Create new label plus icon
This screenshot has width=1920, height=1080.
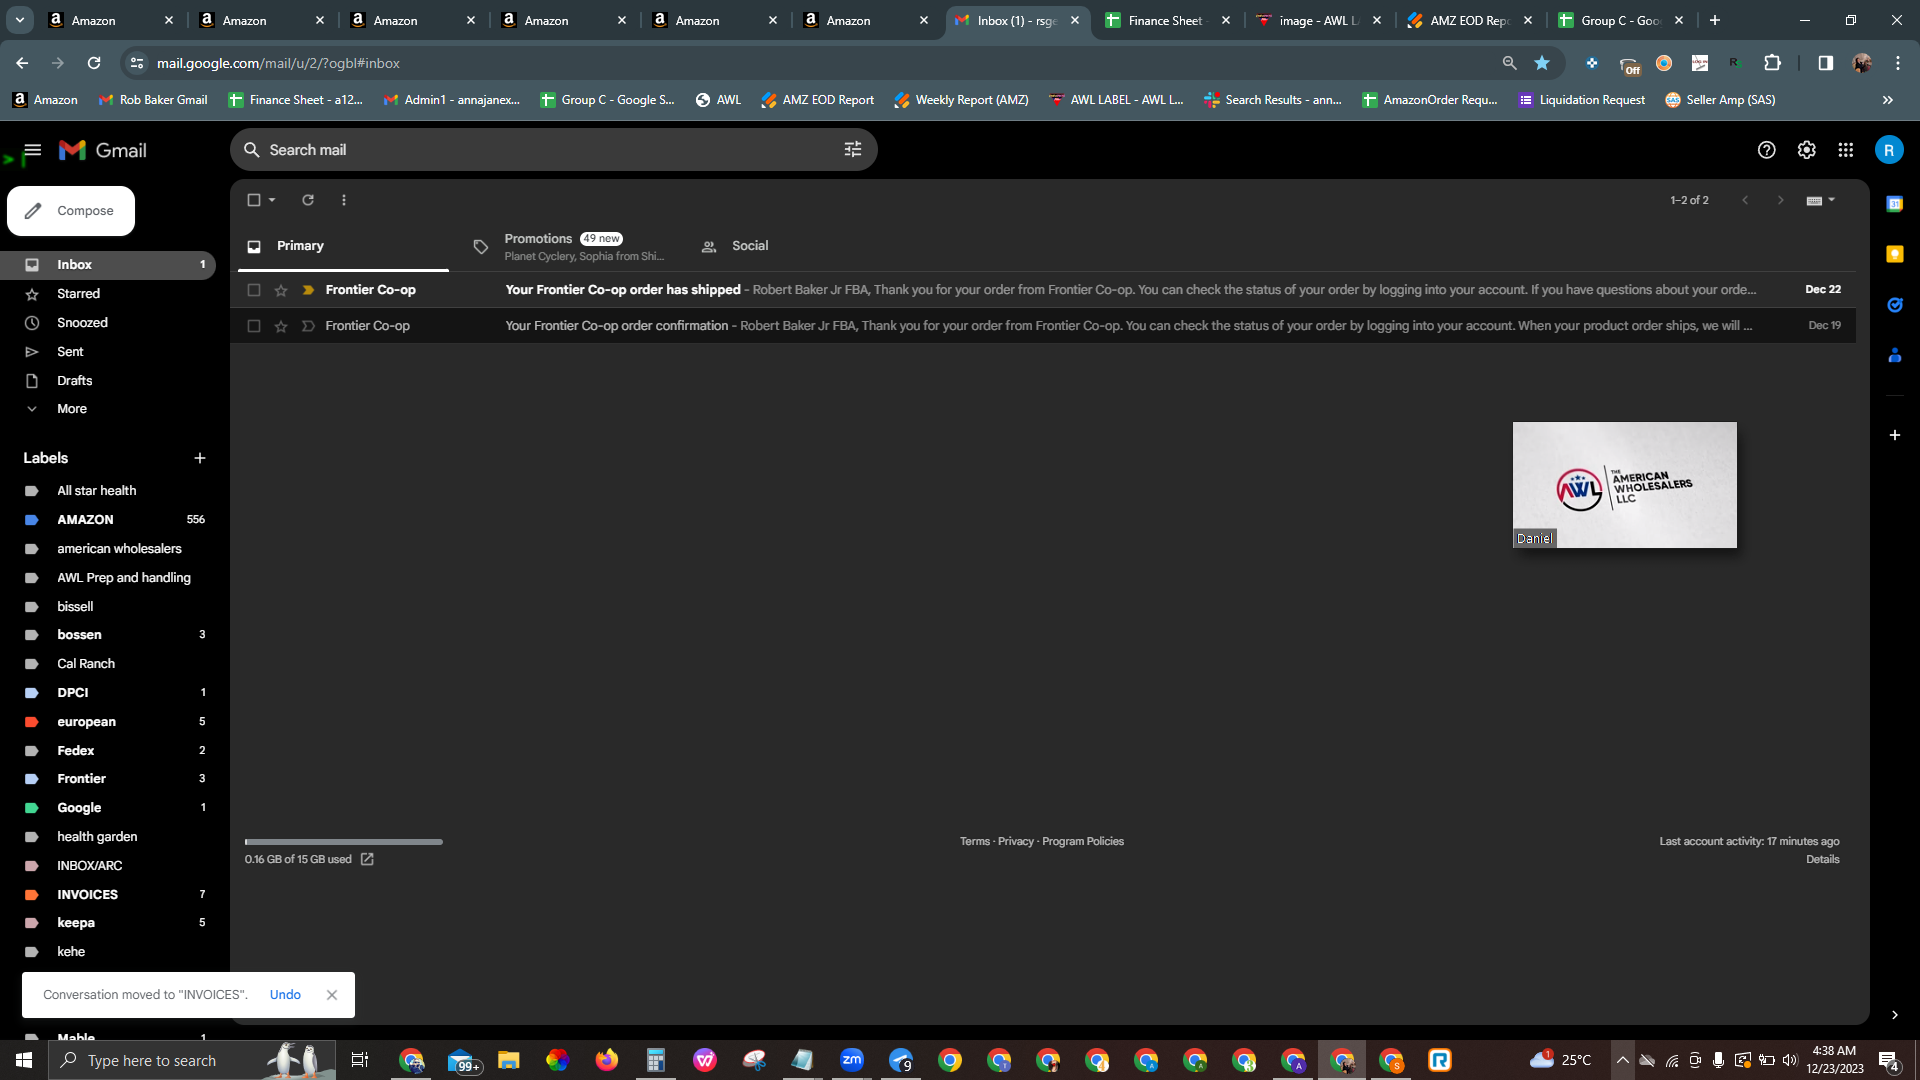click(200, 458)
